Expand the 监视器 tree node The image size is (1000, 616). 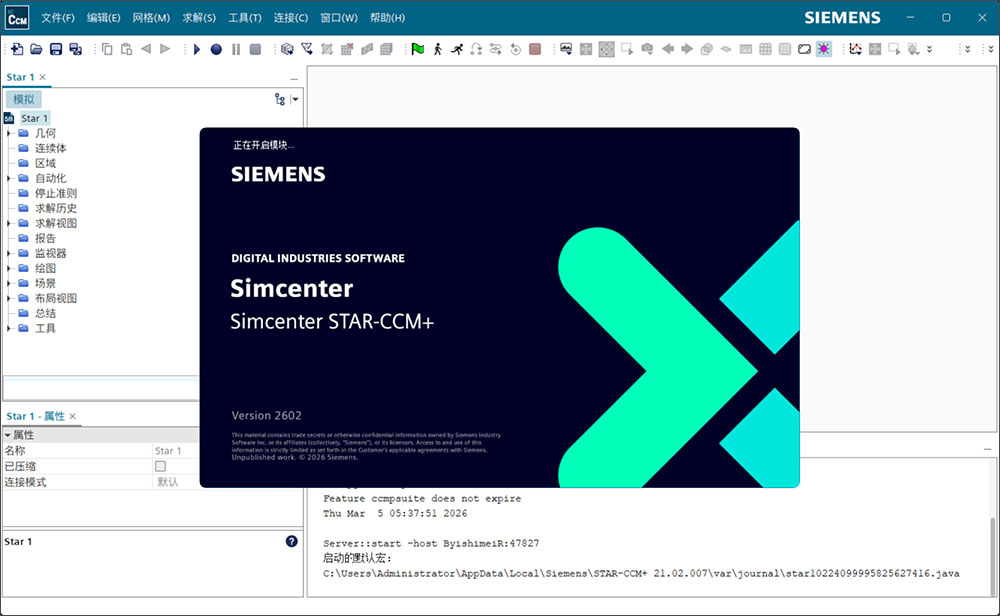tap(9, 253)
